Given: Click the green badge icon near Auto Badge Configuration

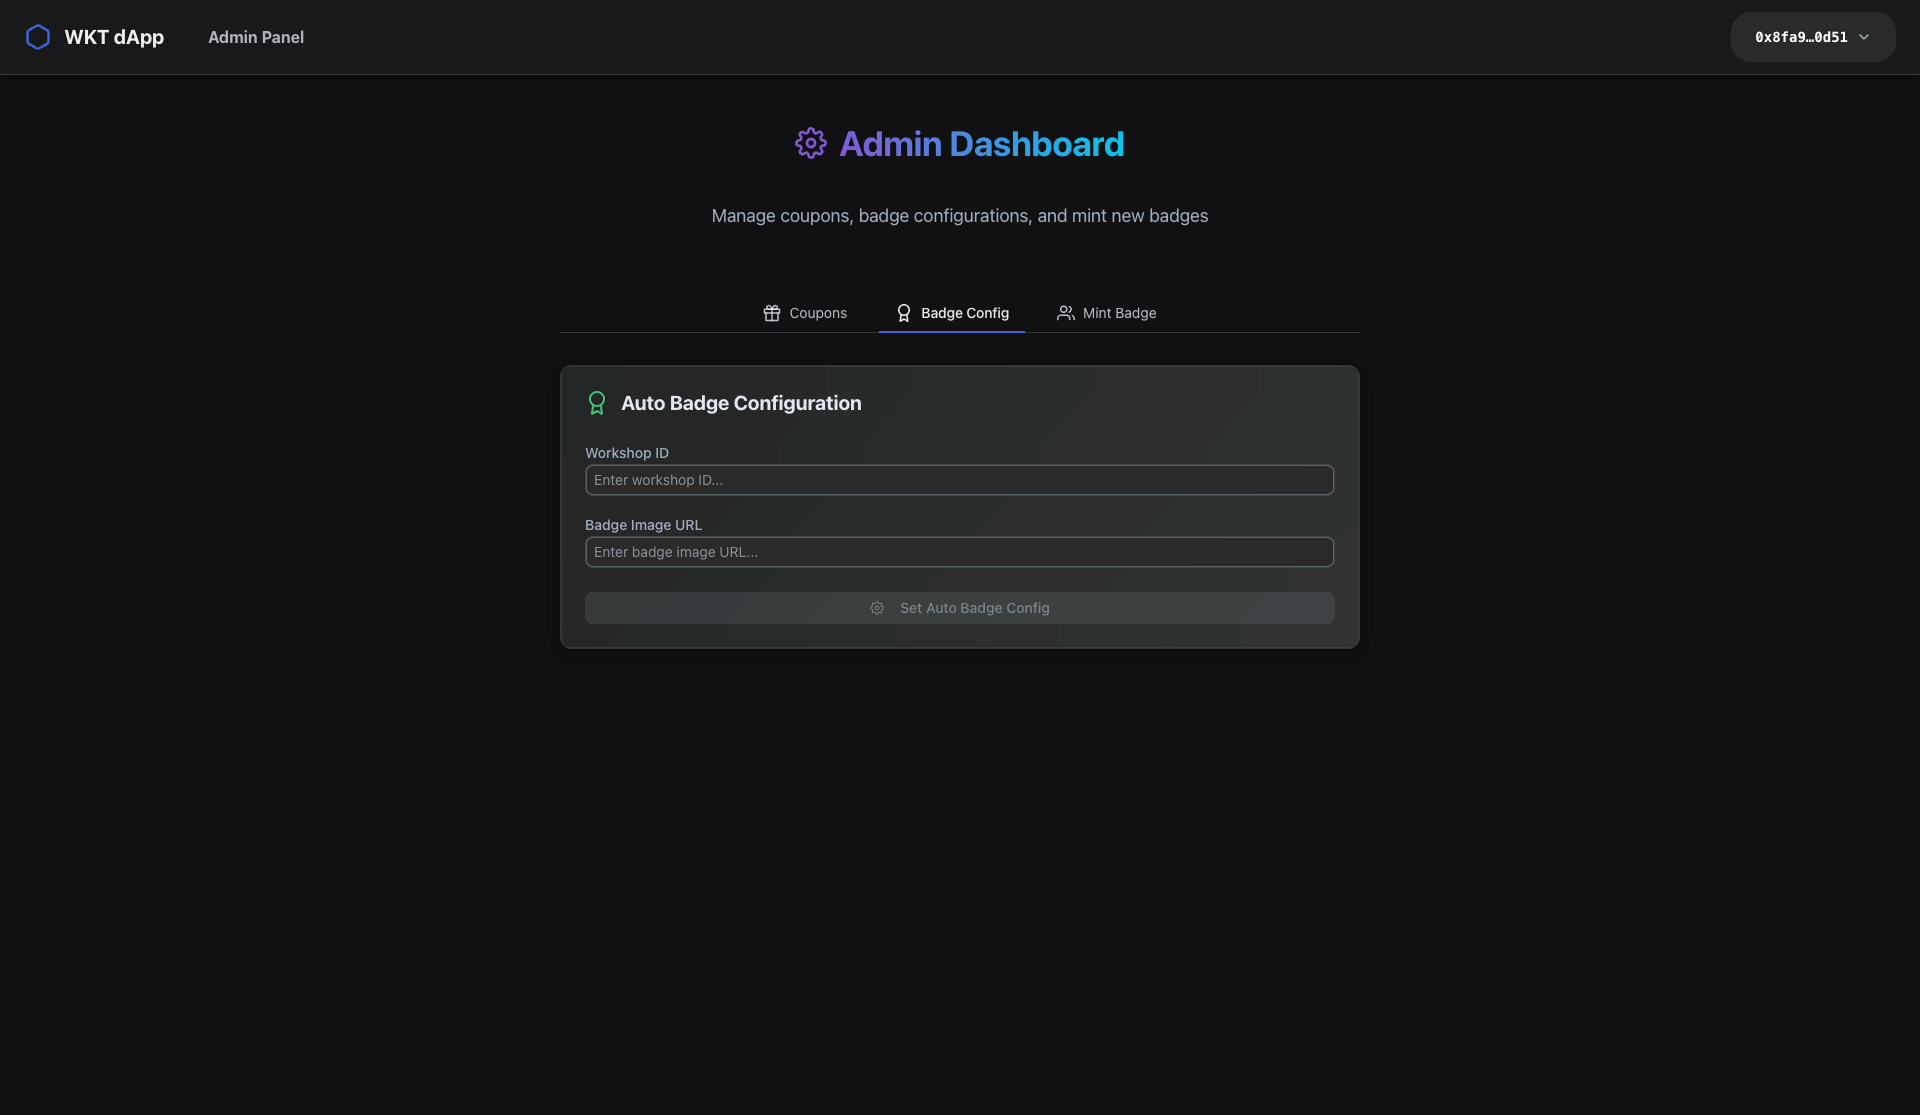Looking at the screenshot, I should 597,402.
